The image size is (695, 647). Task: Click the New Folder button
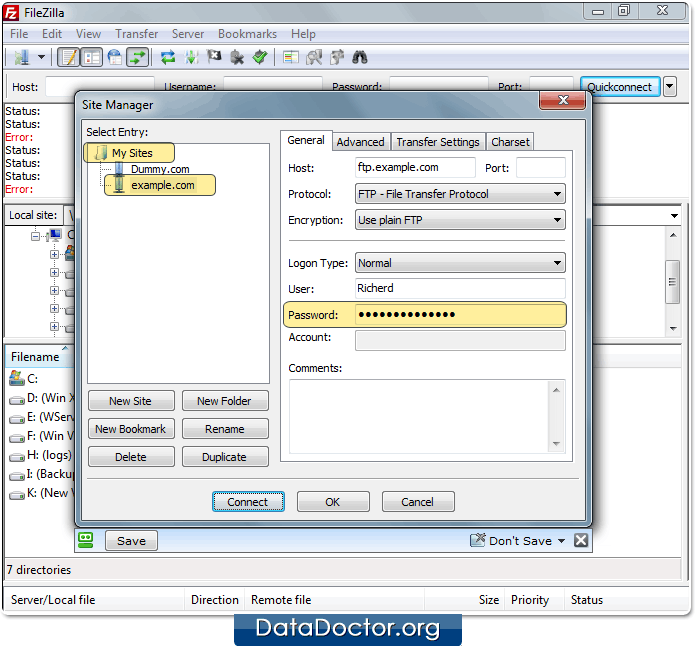pyautogui.click(x=225, y=401)
